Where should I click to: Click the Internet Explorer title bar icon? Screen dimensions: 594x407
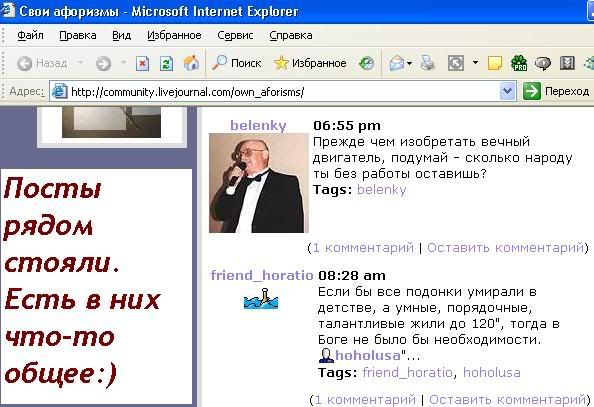point(8,11)
